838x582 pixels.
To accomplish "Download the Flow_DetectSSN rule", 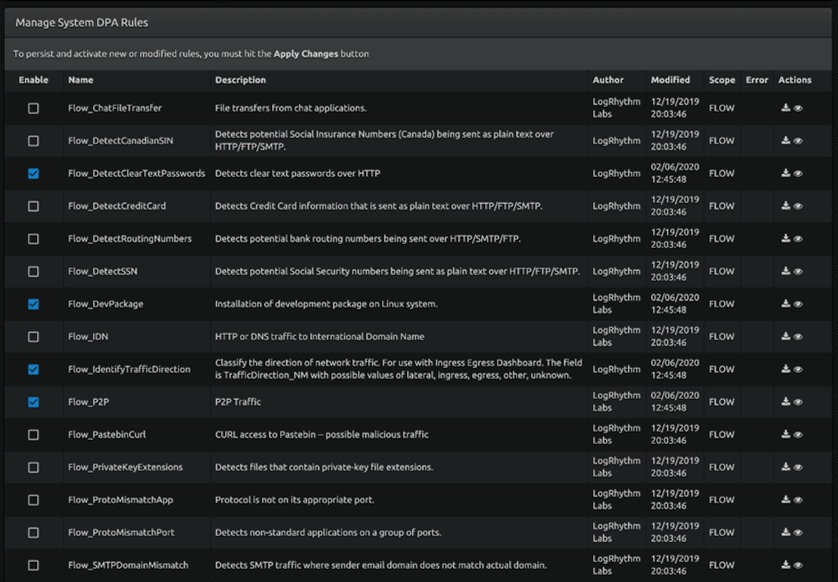I will (786, 272).
